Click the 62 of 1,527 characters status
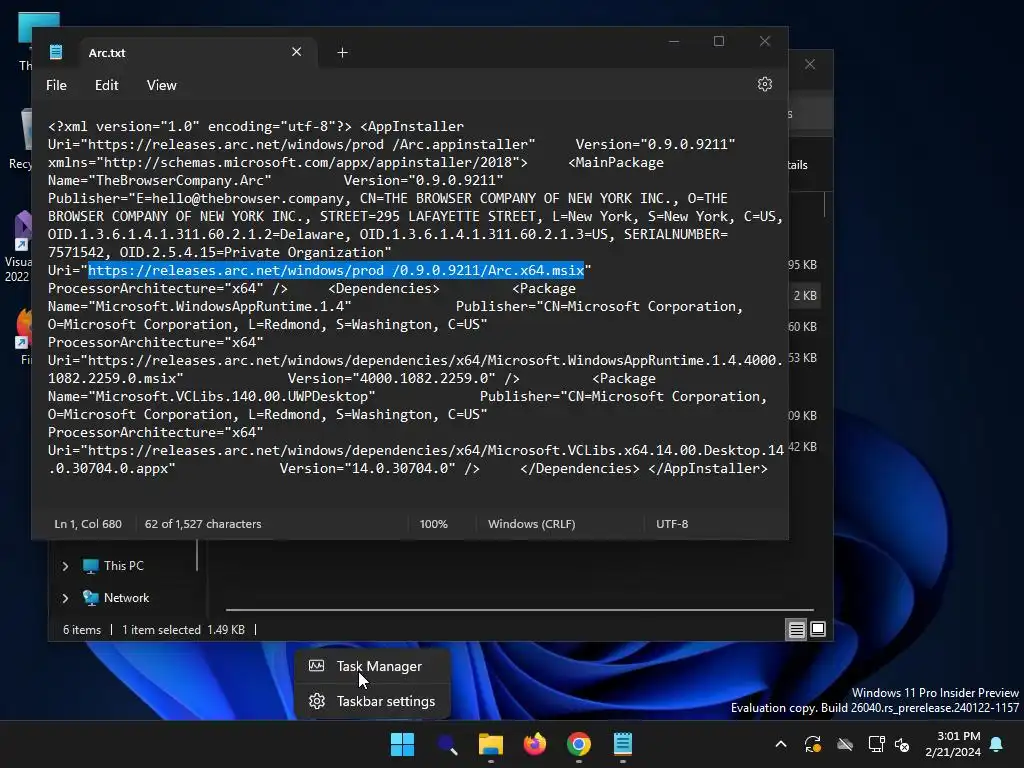The height and width of the screenshot is (768, 1024). 203,524
